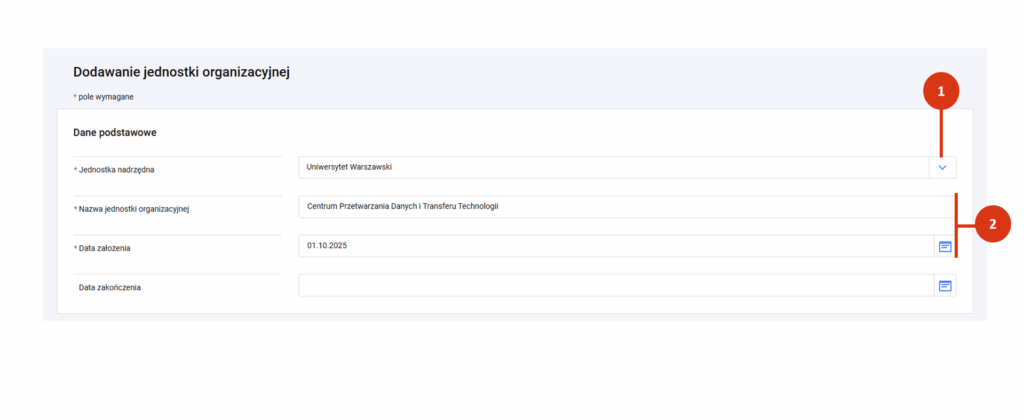The image size is (1024, 419).
Task: Click the red asterisk before pole wymagane
Action: (75, 97)
